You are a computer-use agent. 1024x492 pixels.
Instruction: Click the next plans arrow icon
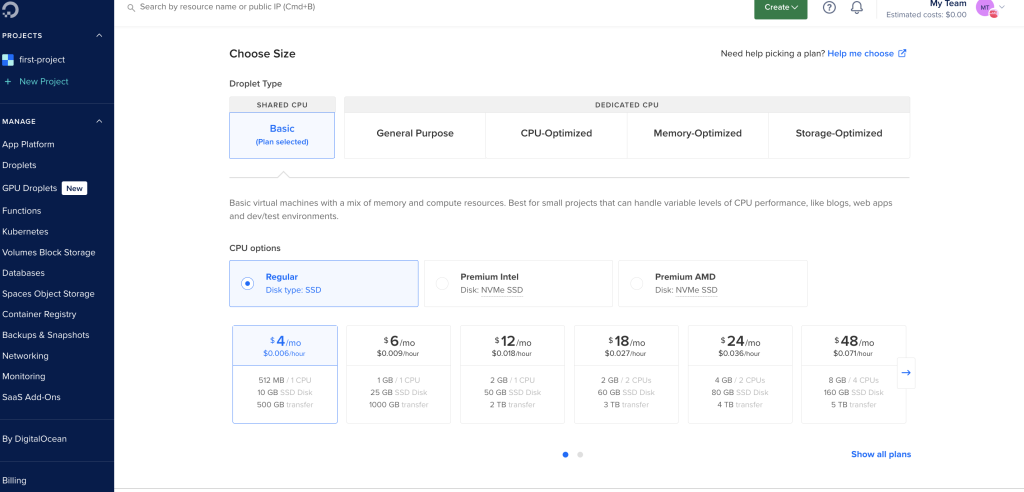906,372
